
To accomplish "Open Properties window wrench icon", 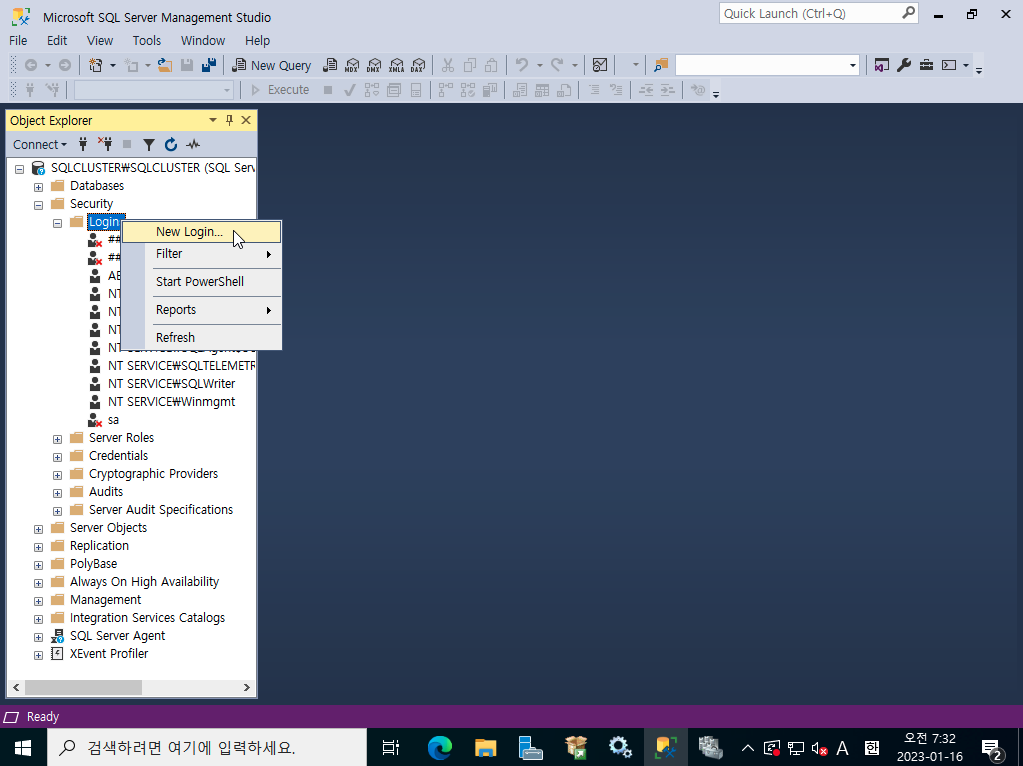I will (x=904, y=65).
